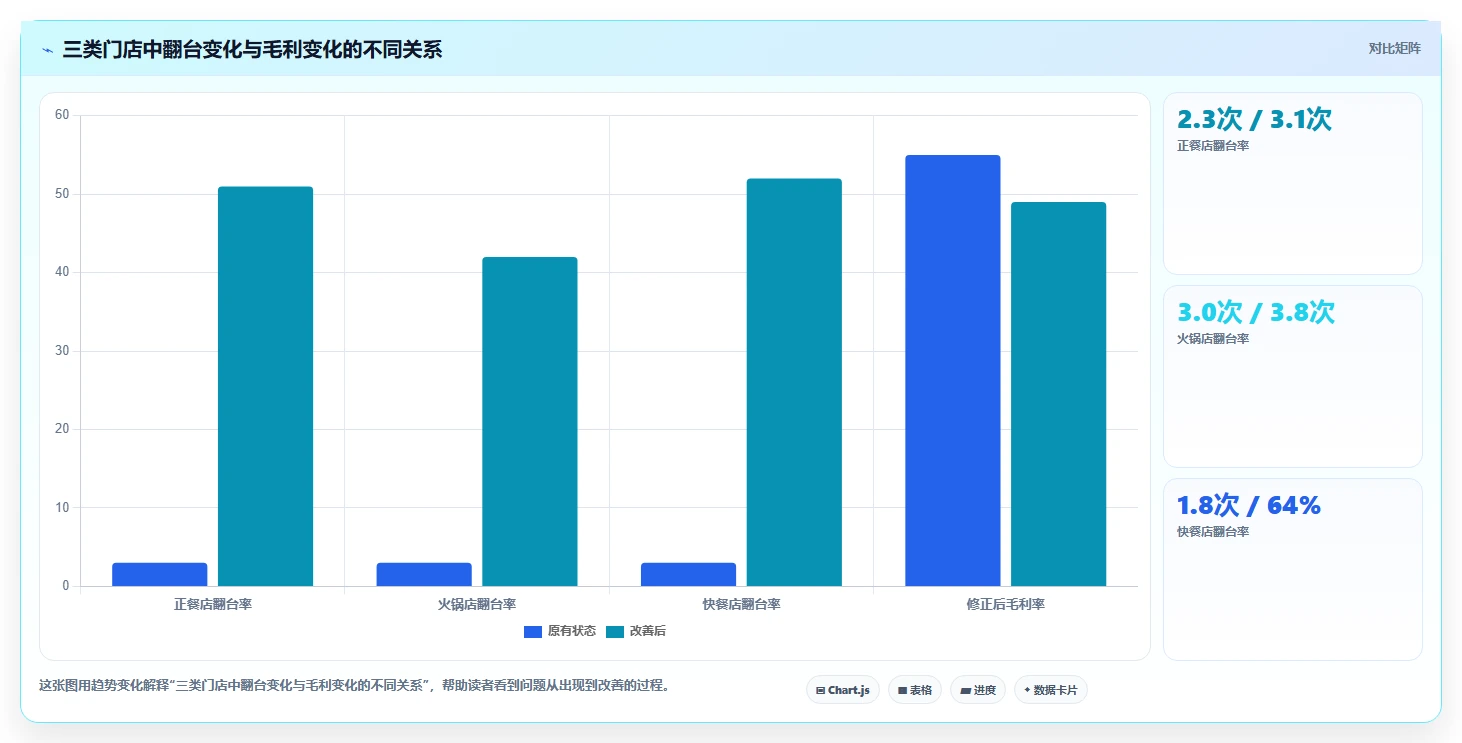Click the title 三类门店中翻台变化与毛利变化的不同关系
This screenshot has height=743, width=1462.
[x=252, y=50]
